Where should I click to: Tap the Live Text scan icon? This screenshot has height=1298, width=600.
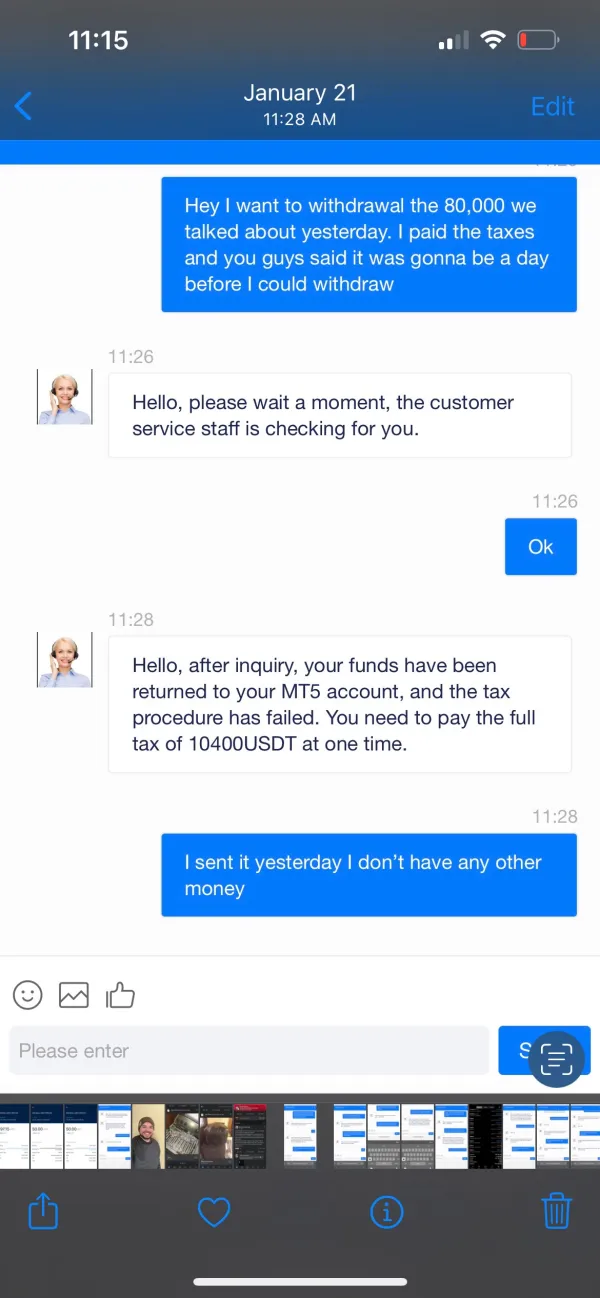click(x=556, y=1058)
